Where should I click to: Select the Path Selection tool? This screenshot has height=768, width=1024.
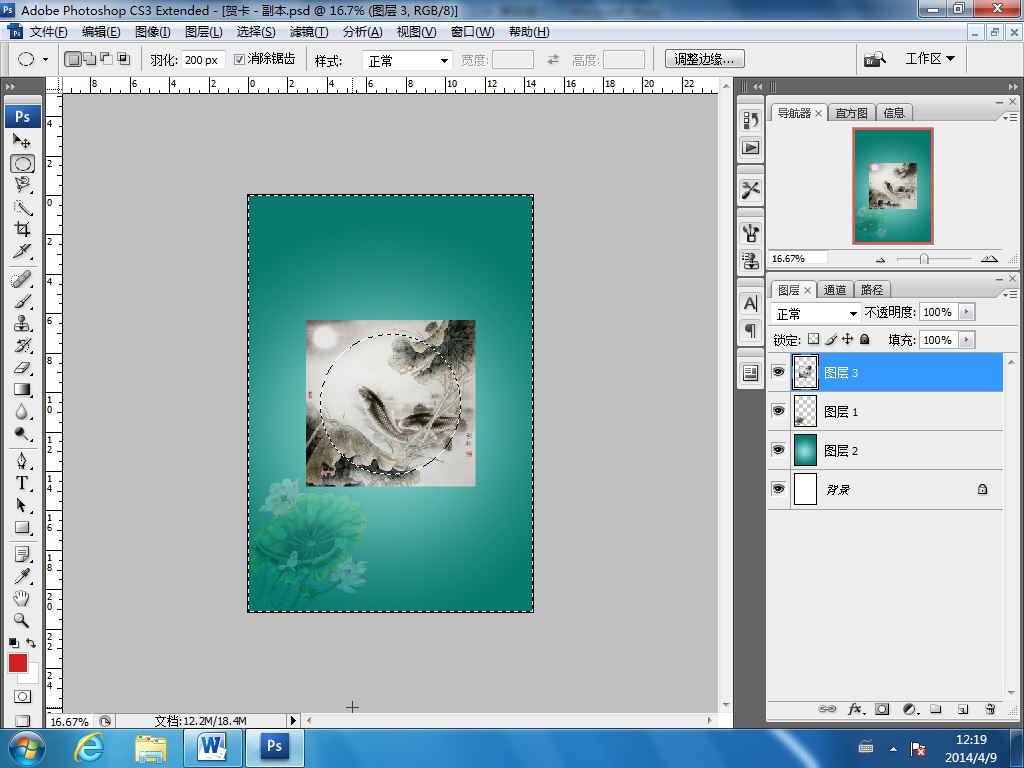22,505
